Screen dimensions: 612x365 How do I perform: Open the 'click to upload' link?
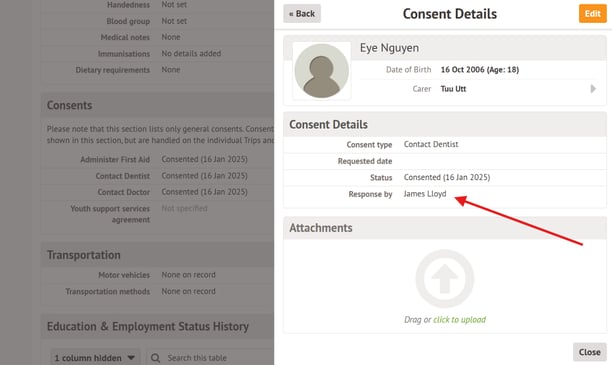coord(459,320)
